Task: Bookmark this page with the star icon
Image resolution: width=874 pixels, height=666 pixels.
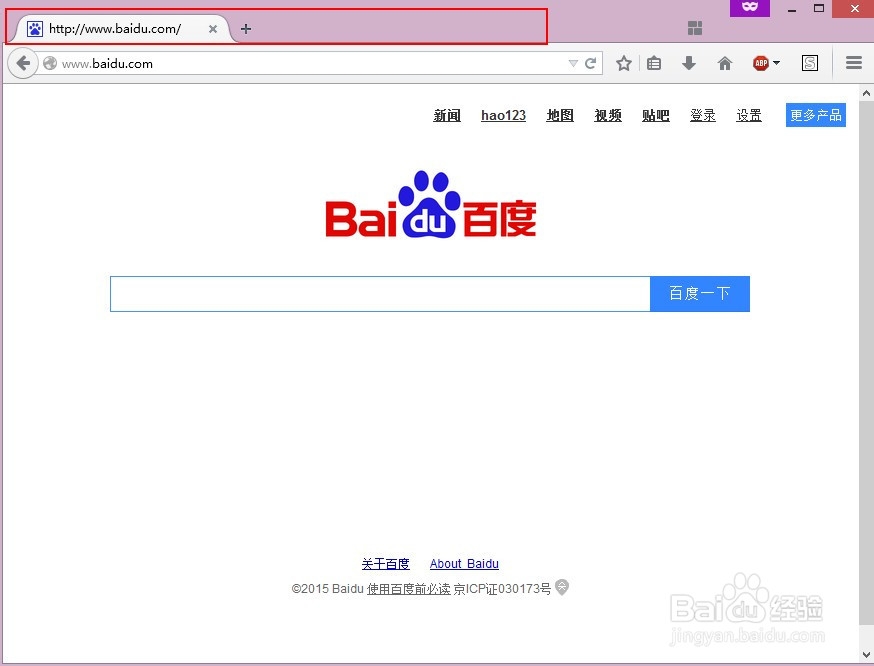Action: point(624,63)
